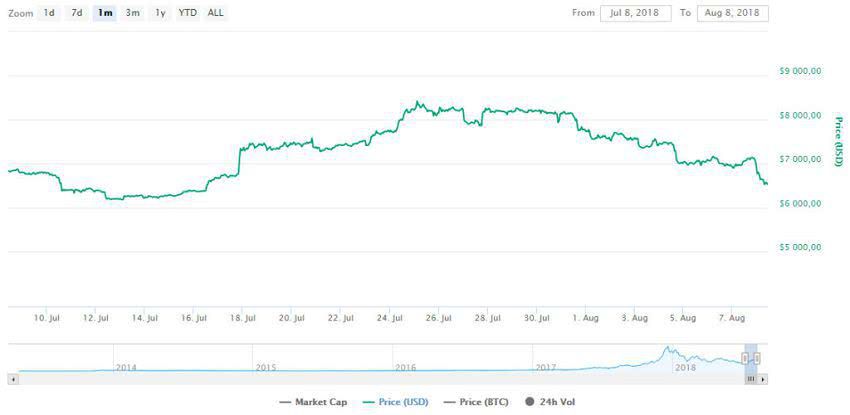Click the navigator scrollbar thumb grip
Screen dimensions: 850x415
point(751,380)
